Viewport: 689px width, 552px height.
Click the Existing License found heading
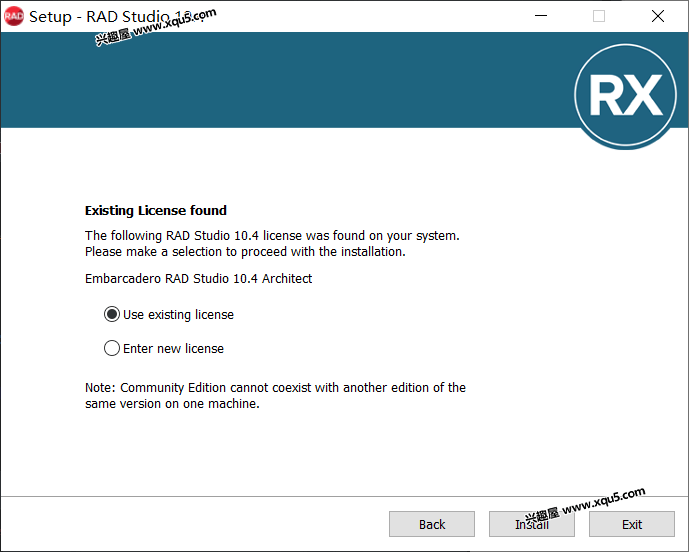156,211
